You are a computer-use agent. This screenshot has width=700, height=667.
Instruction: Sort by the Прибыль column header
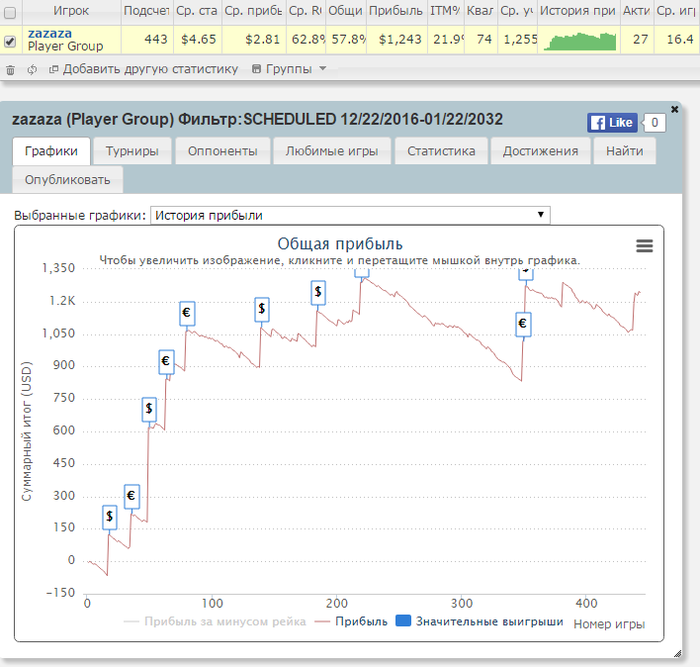pos(396,11)
